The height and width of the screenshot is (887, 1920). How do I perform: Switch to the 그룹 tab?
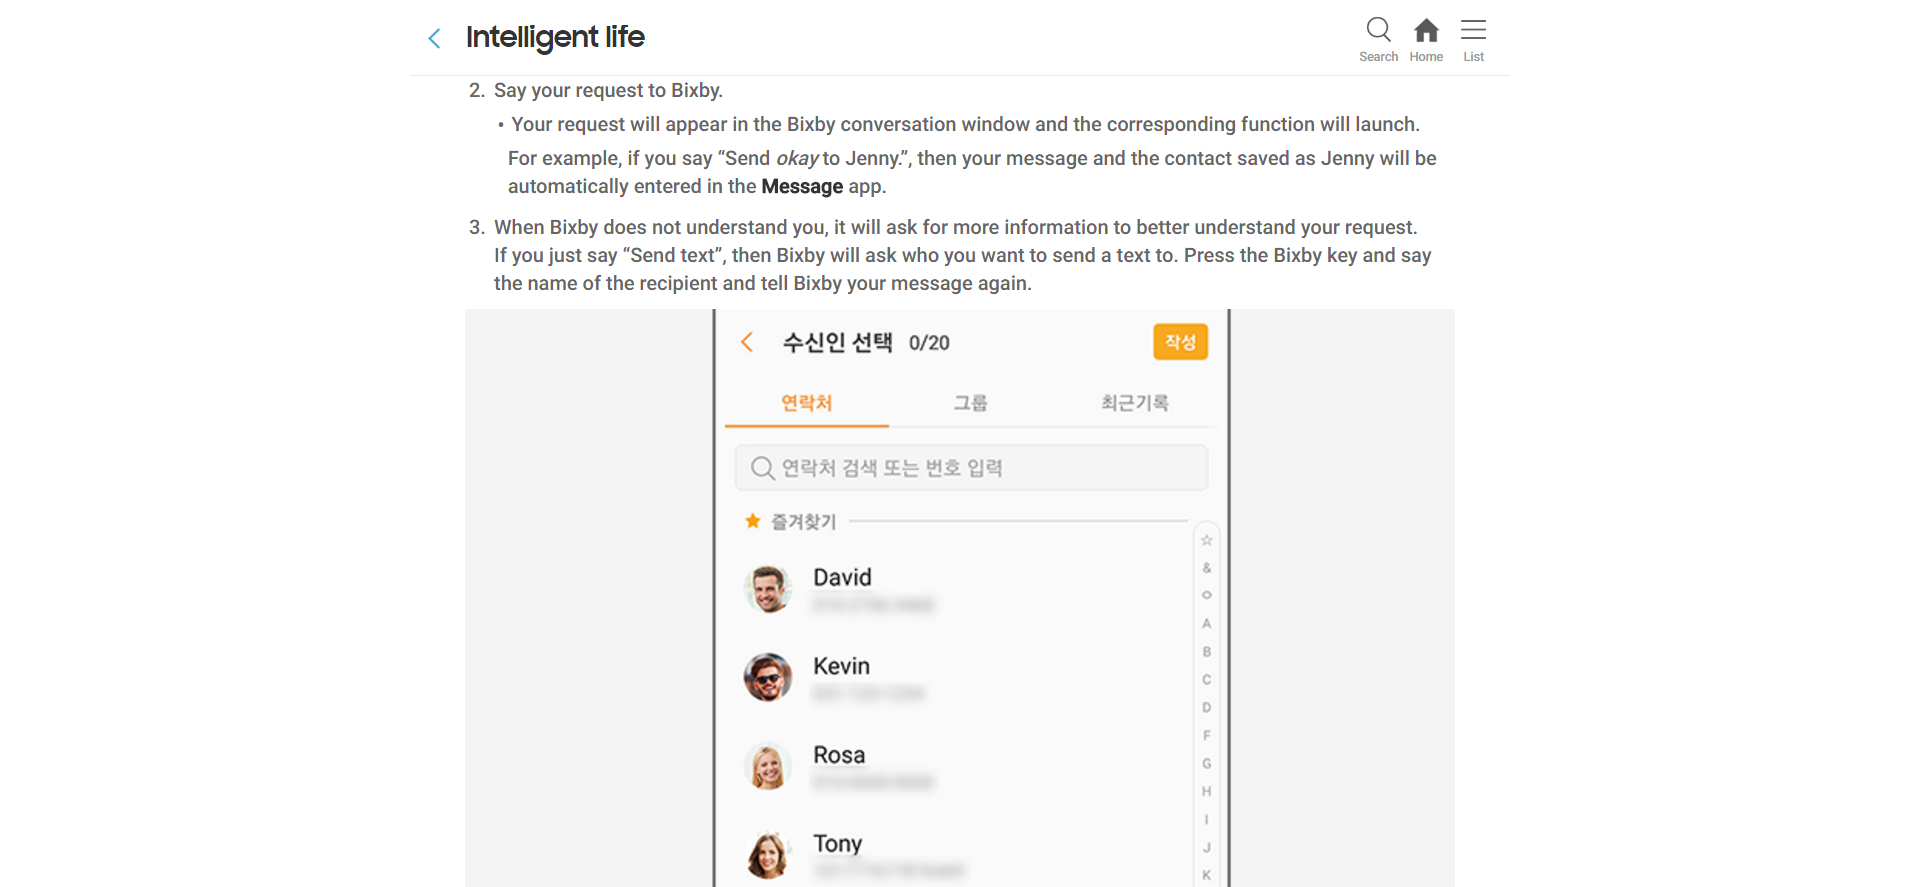click(x=970, y=403)
